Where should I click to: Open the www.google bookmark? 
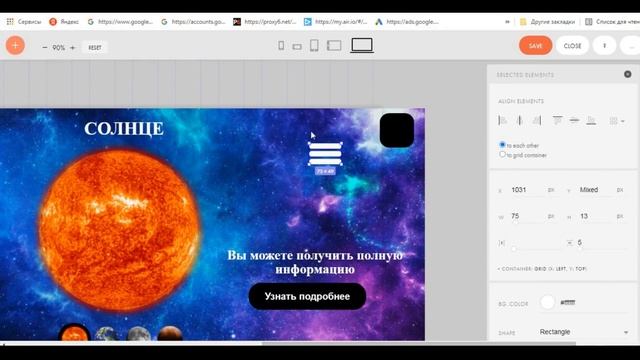pyautogui.click(x=120, y=22)
